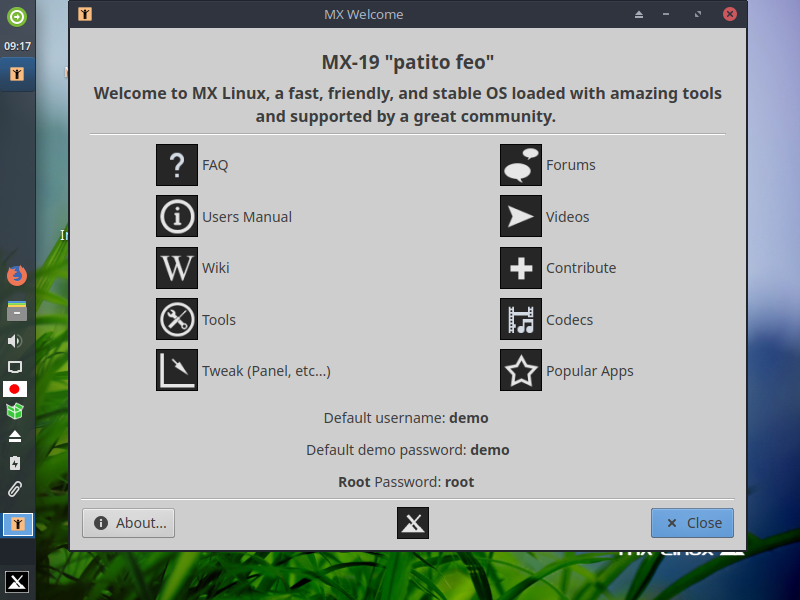Click the 09:17 panel clock
The image size is (800, 600).
[17, 46]
